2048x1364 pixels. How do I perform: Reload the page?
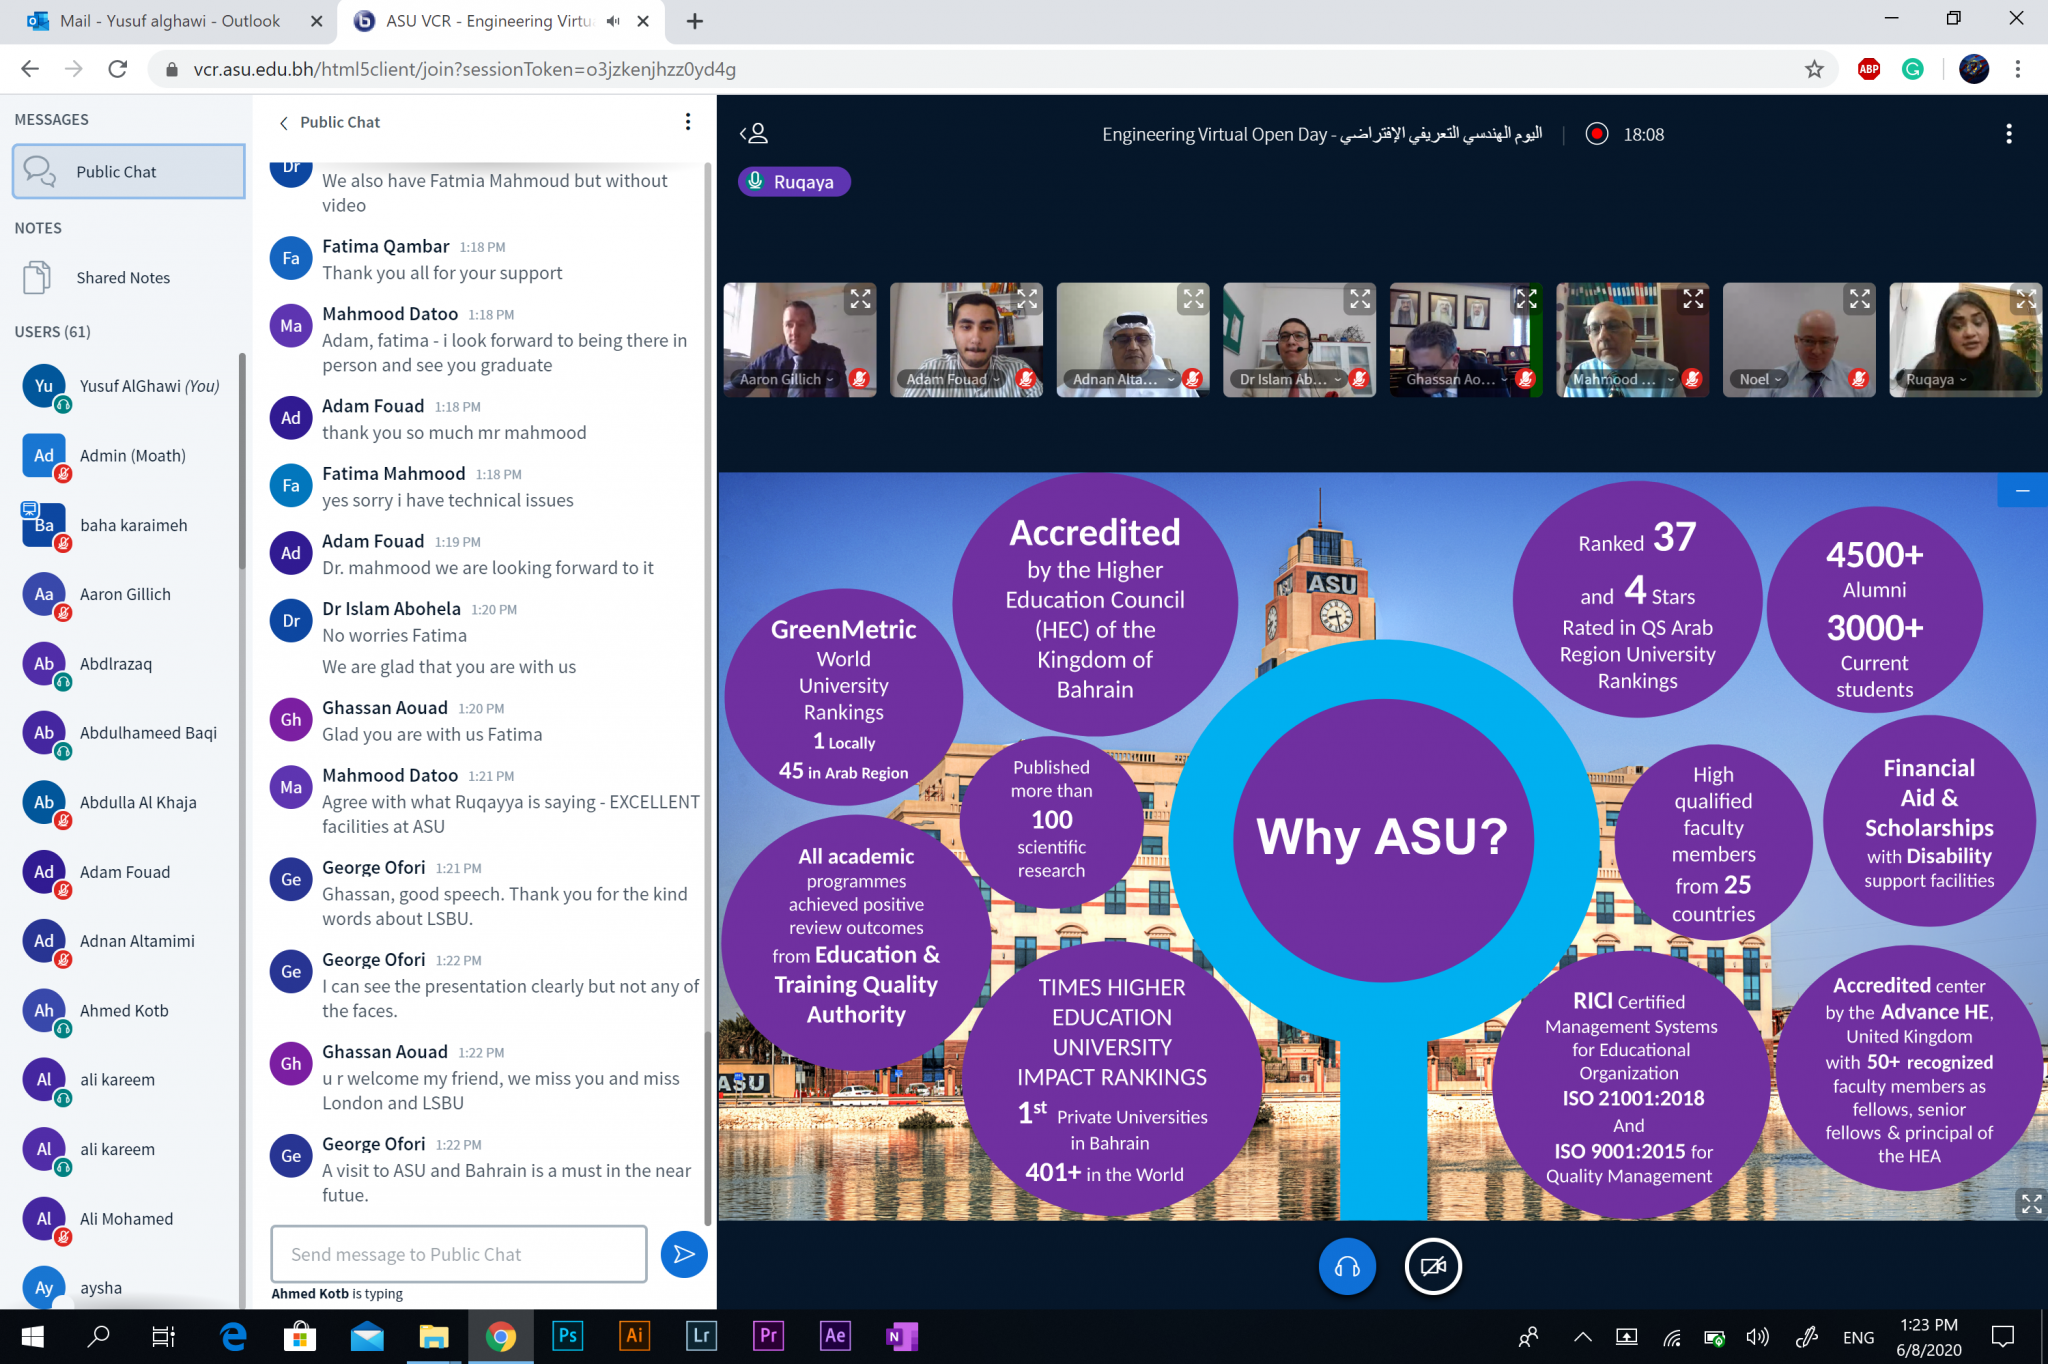pyautogui.click(x=118, y=69)
